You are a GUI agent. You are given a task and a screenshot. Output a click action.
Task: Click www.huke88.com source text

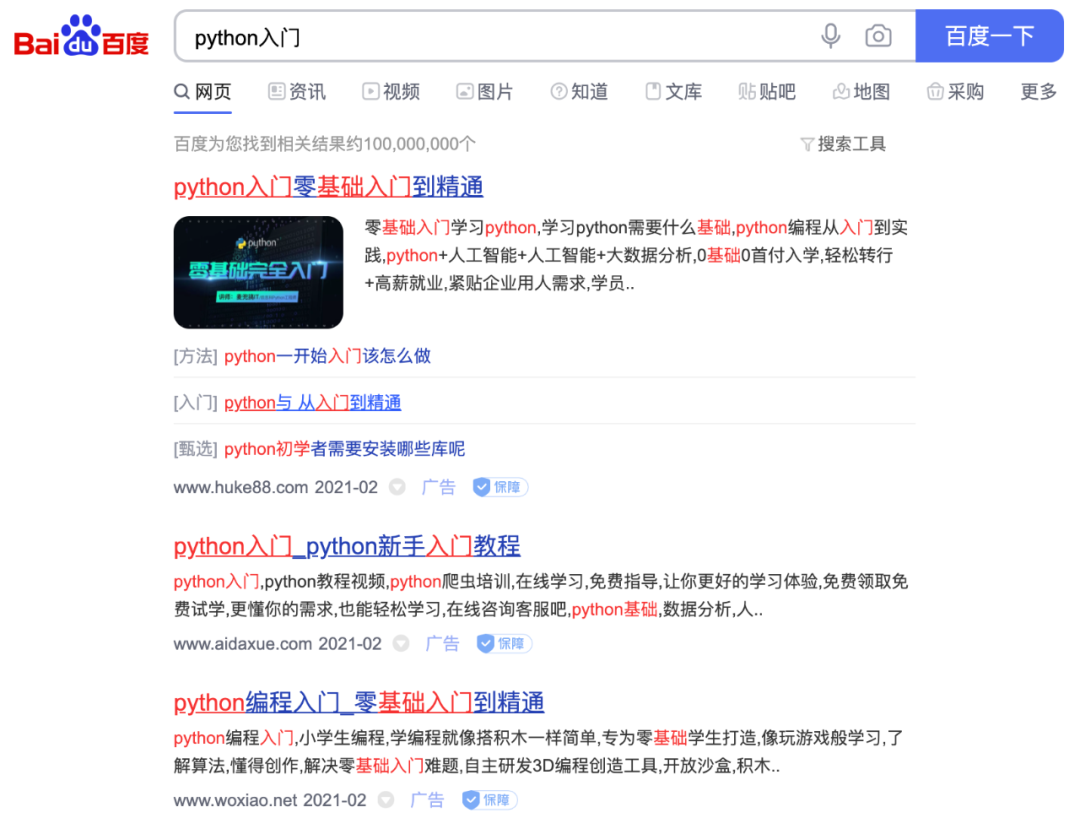click(240, 487)
